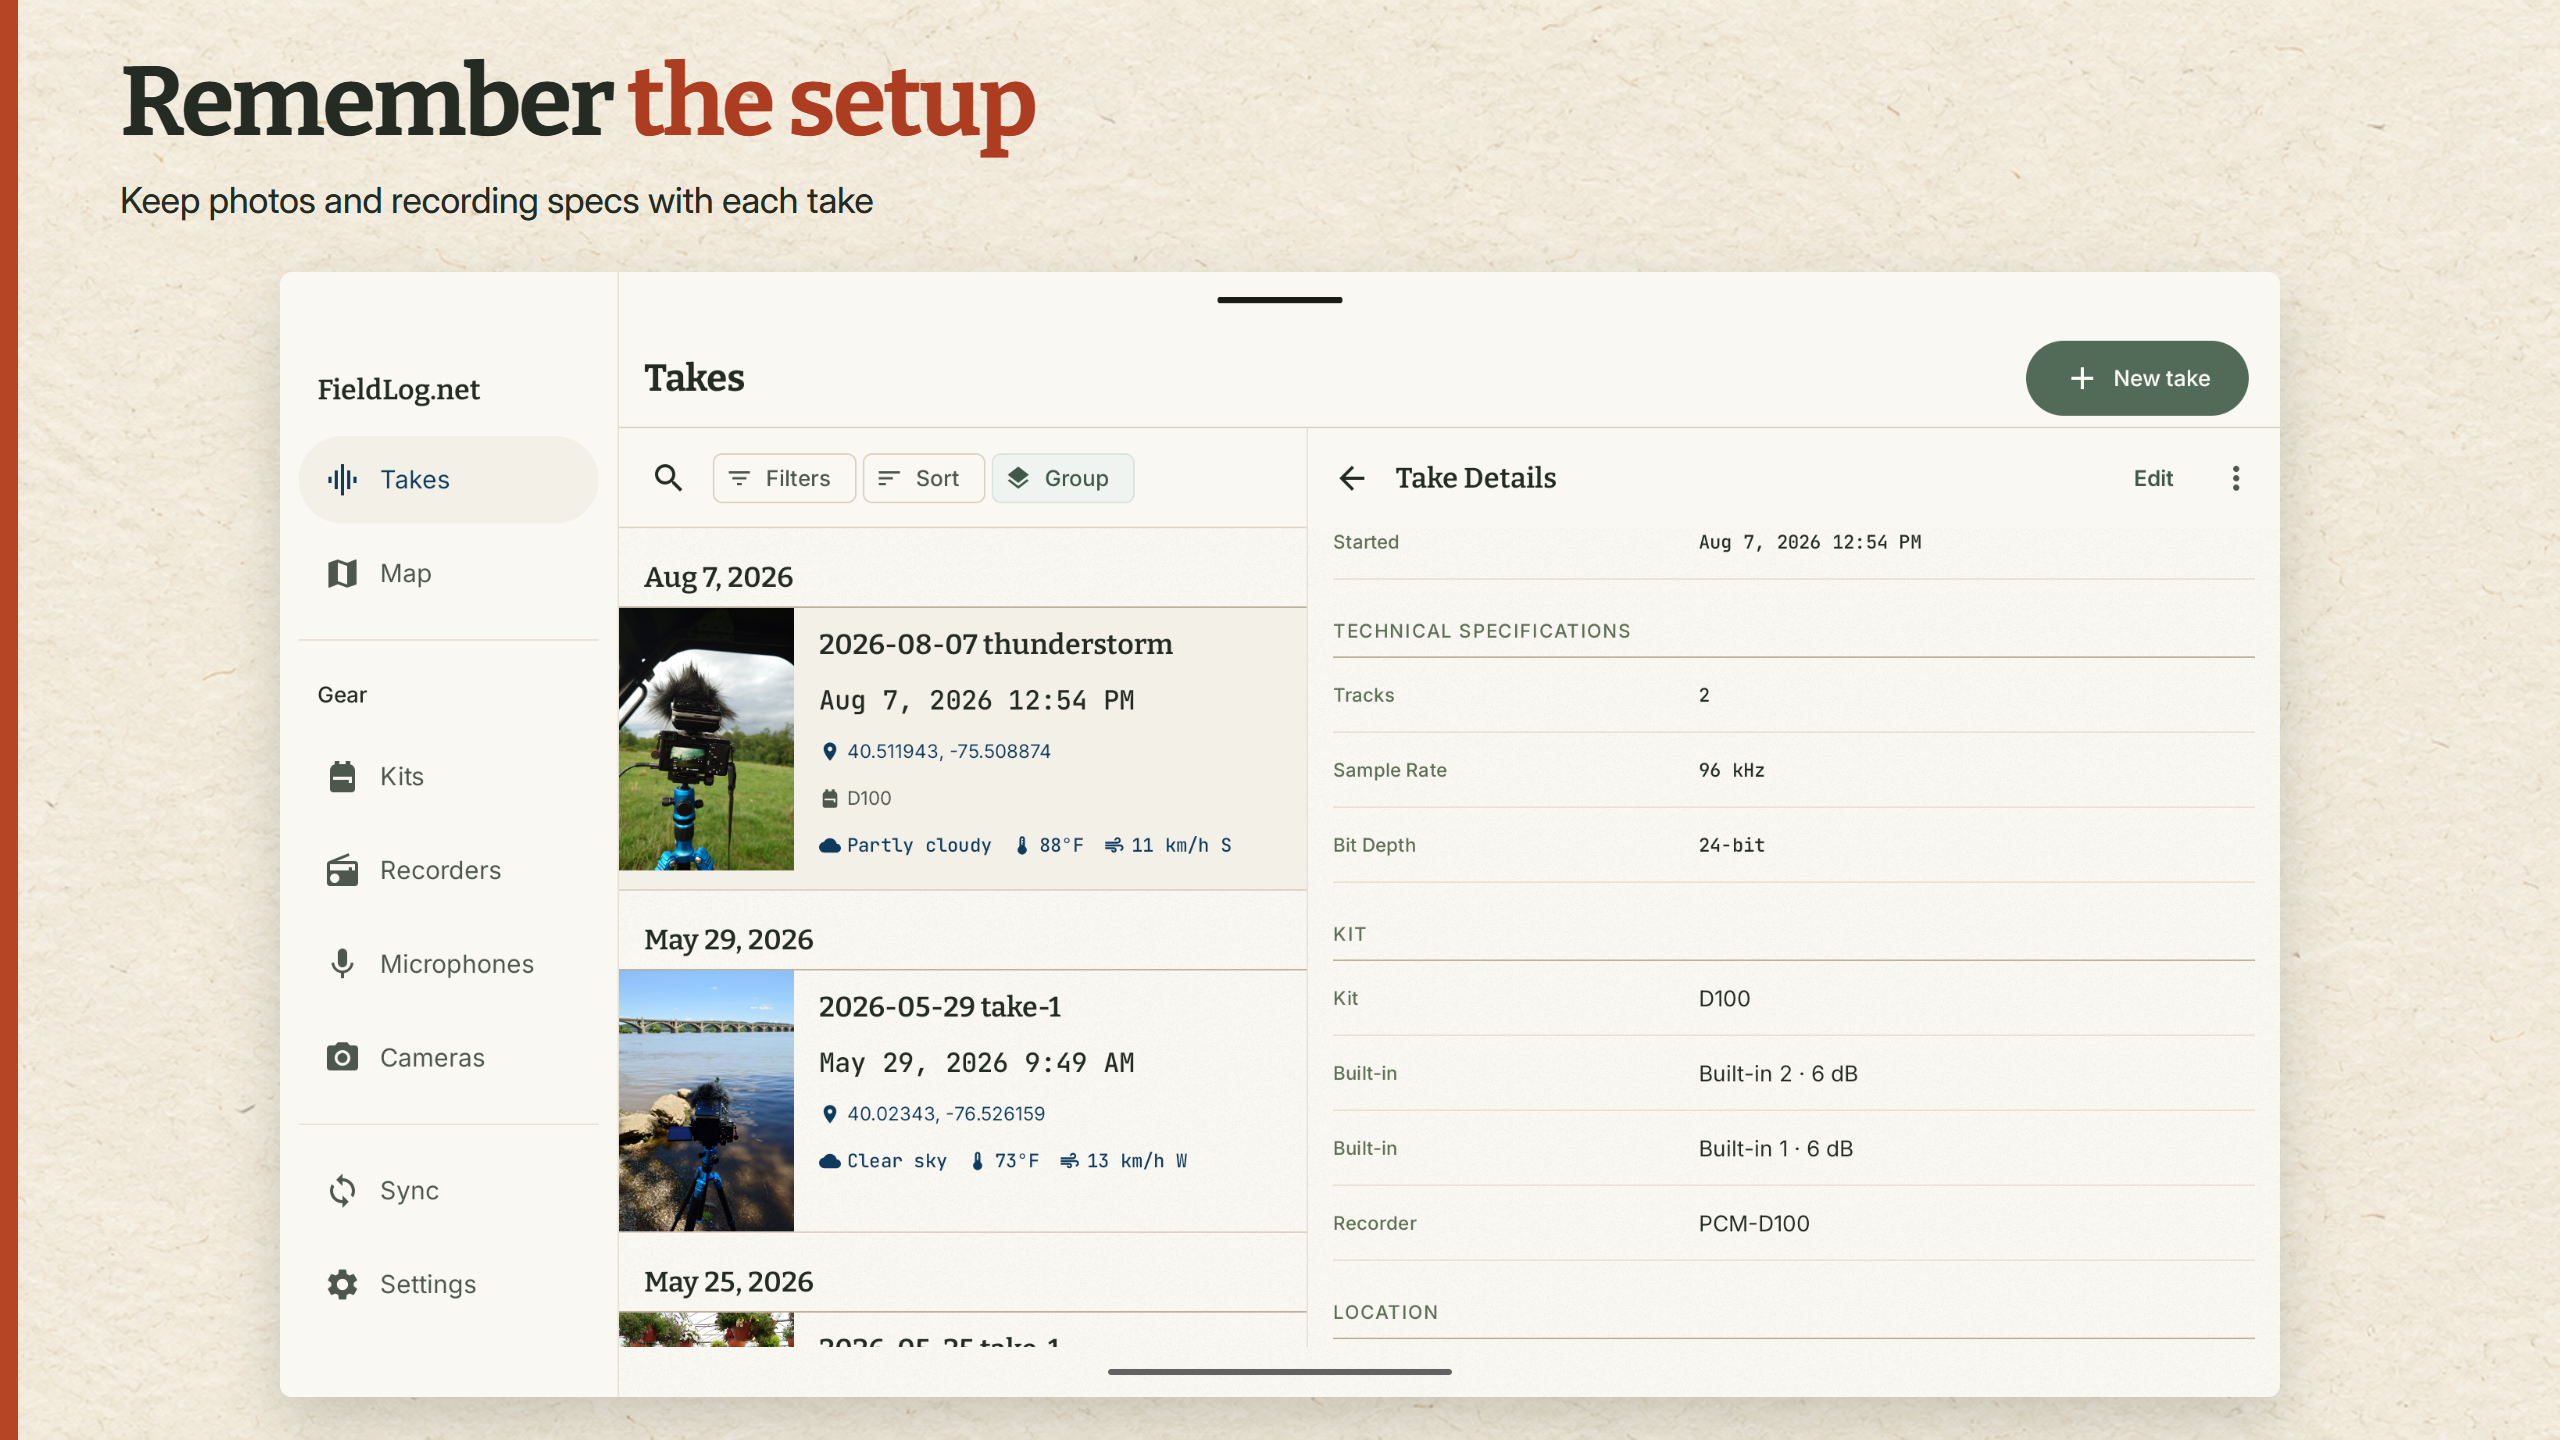2560x1440 pixels.
Task: Click the Kit D100 value in details
Action: 1724,998
